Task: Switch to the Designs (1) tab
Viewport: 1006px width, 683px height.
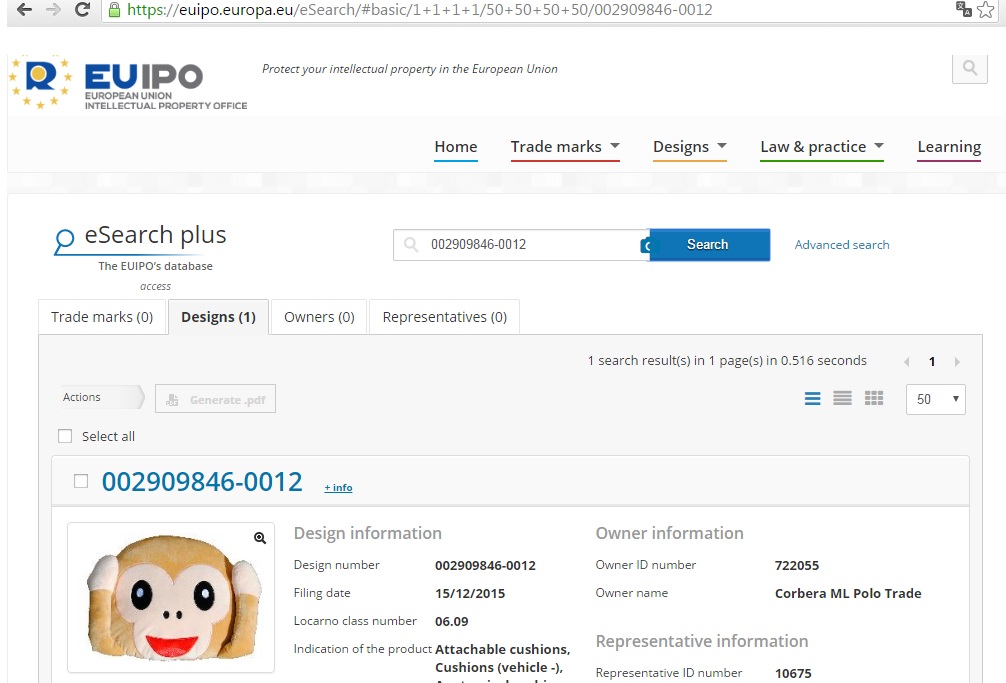Action: pos(218,317)
